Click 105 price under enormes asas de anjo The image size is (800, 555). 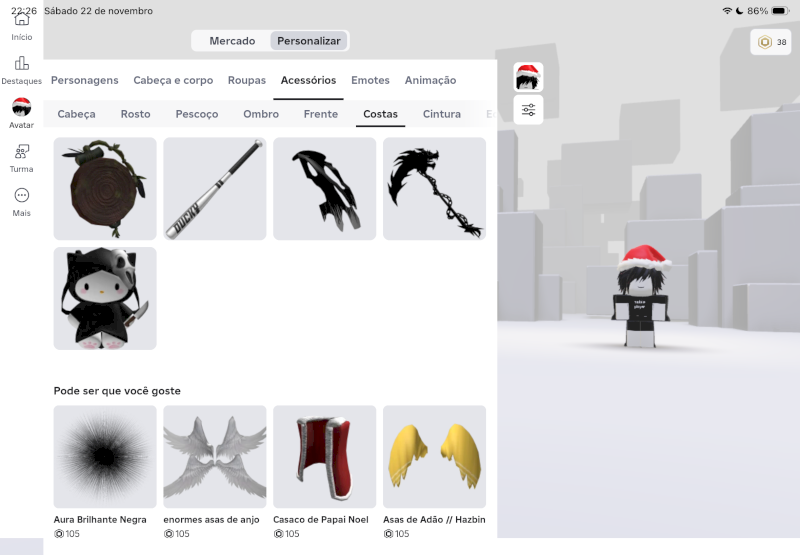point(177,534)
